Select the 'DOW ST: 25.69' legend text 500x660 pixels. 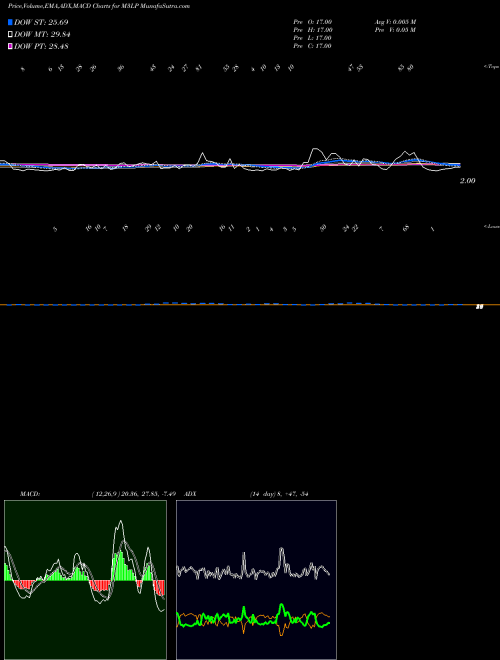click(41, 22)
